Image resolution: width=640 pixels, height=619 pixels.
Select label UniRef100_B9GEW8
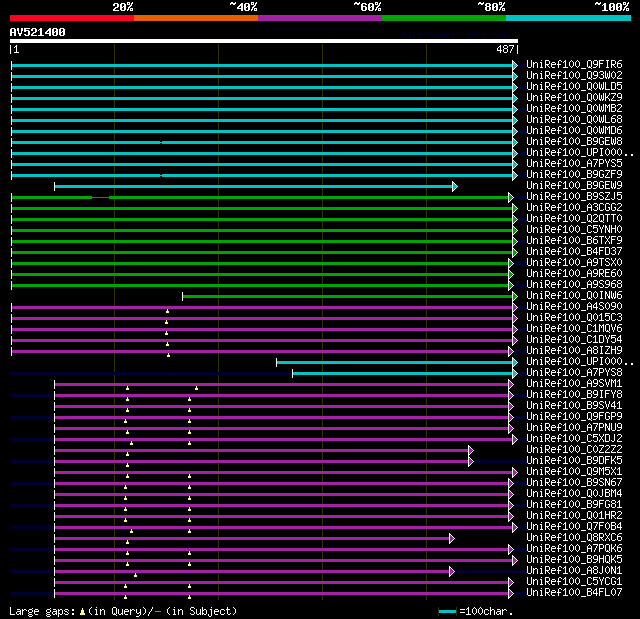click(x=574, y=142)
